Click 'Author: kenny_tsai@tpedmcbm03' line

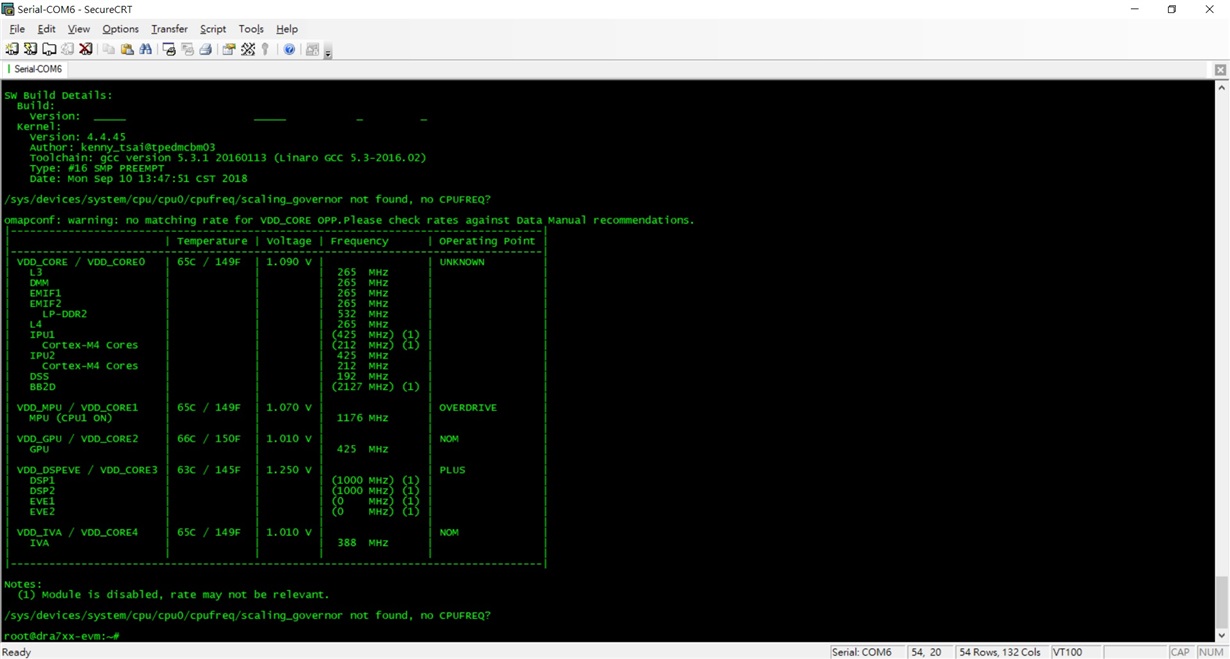coord(122,147)
